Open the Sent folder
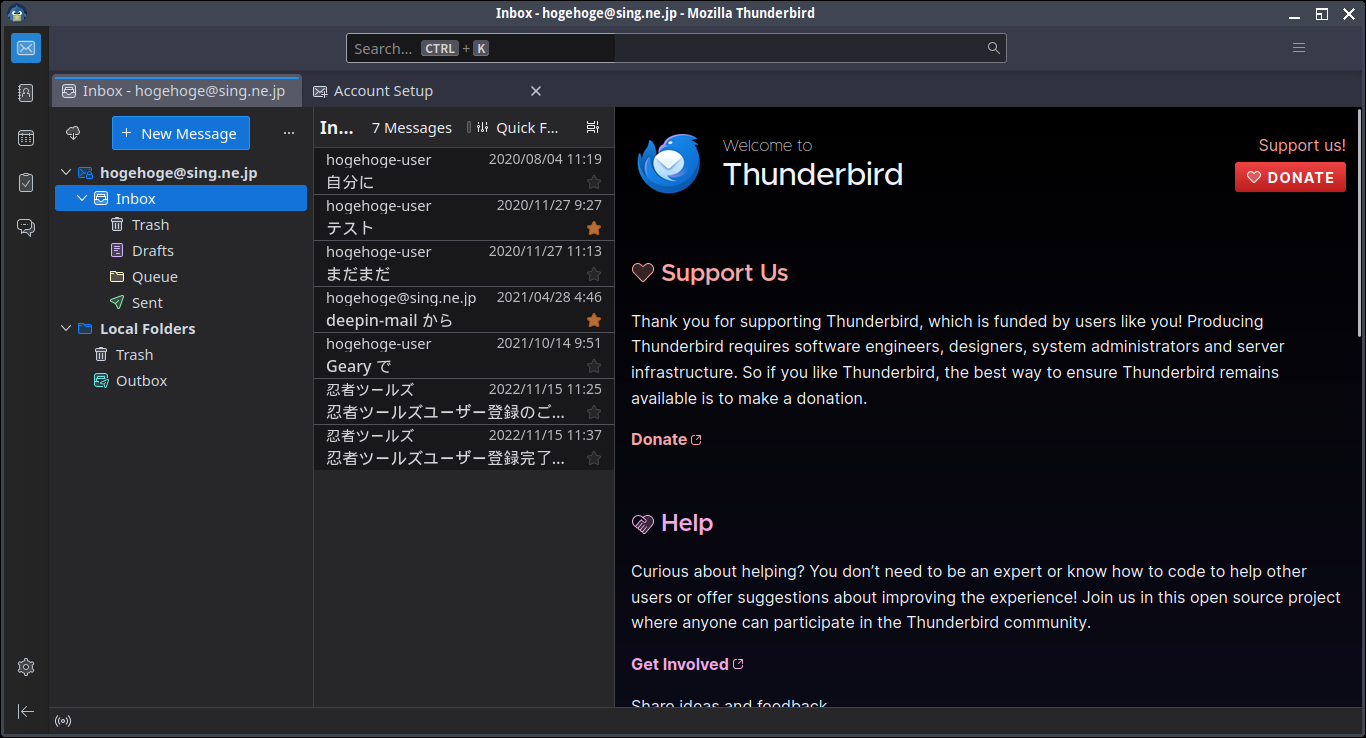 pyautogui.click(x=181, y=303)
